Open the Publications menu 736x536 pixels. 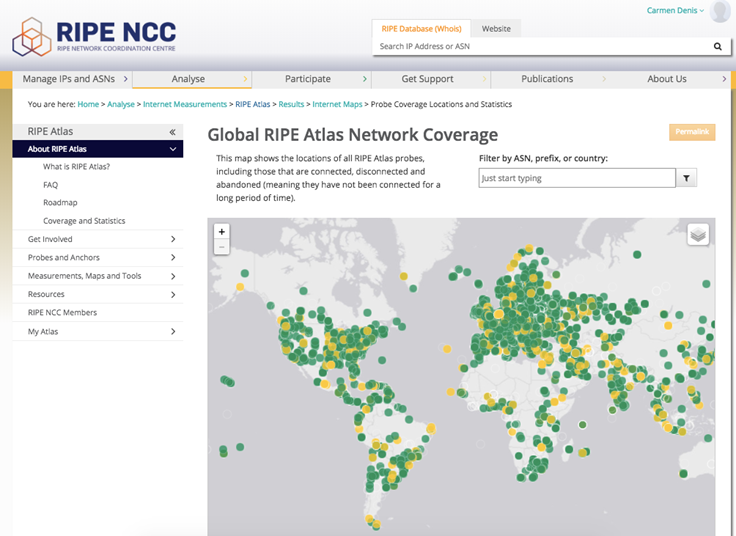(551, 79)
